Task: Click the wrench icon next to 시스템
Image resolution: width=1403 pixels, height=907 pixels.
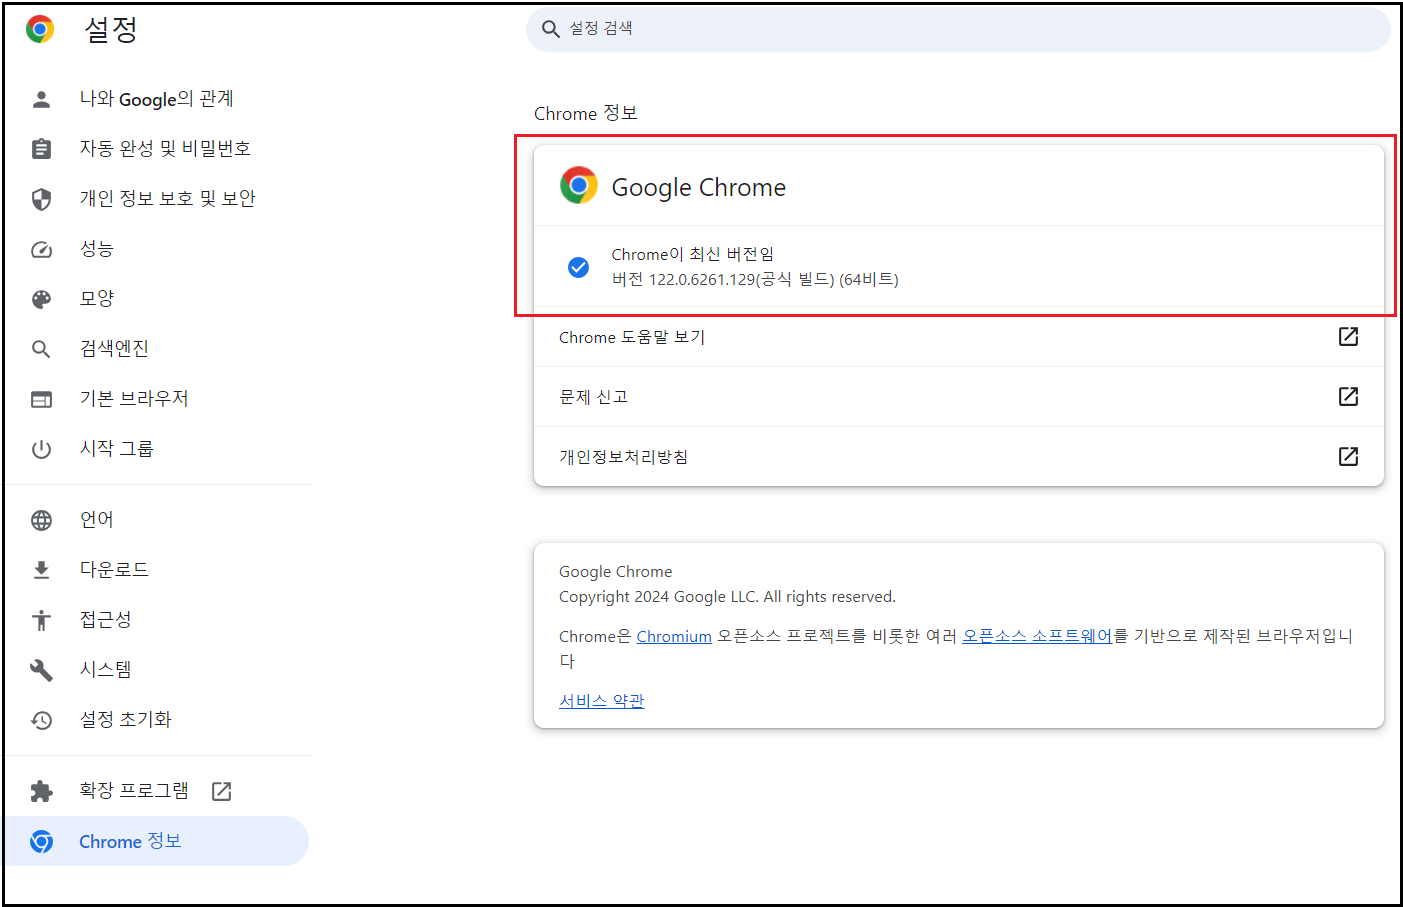Action: [41, 669]
